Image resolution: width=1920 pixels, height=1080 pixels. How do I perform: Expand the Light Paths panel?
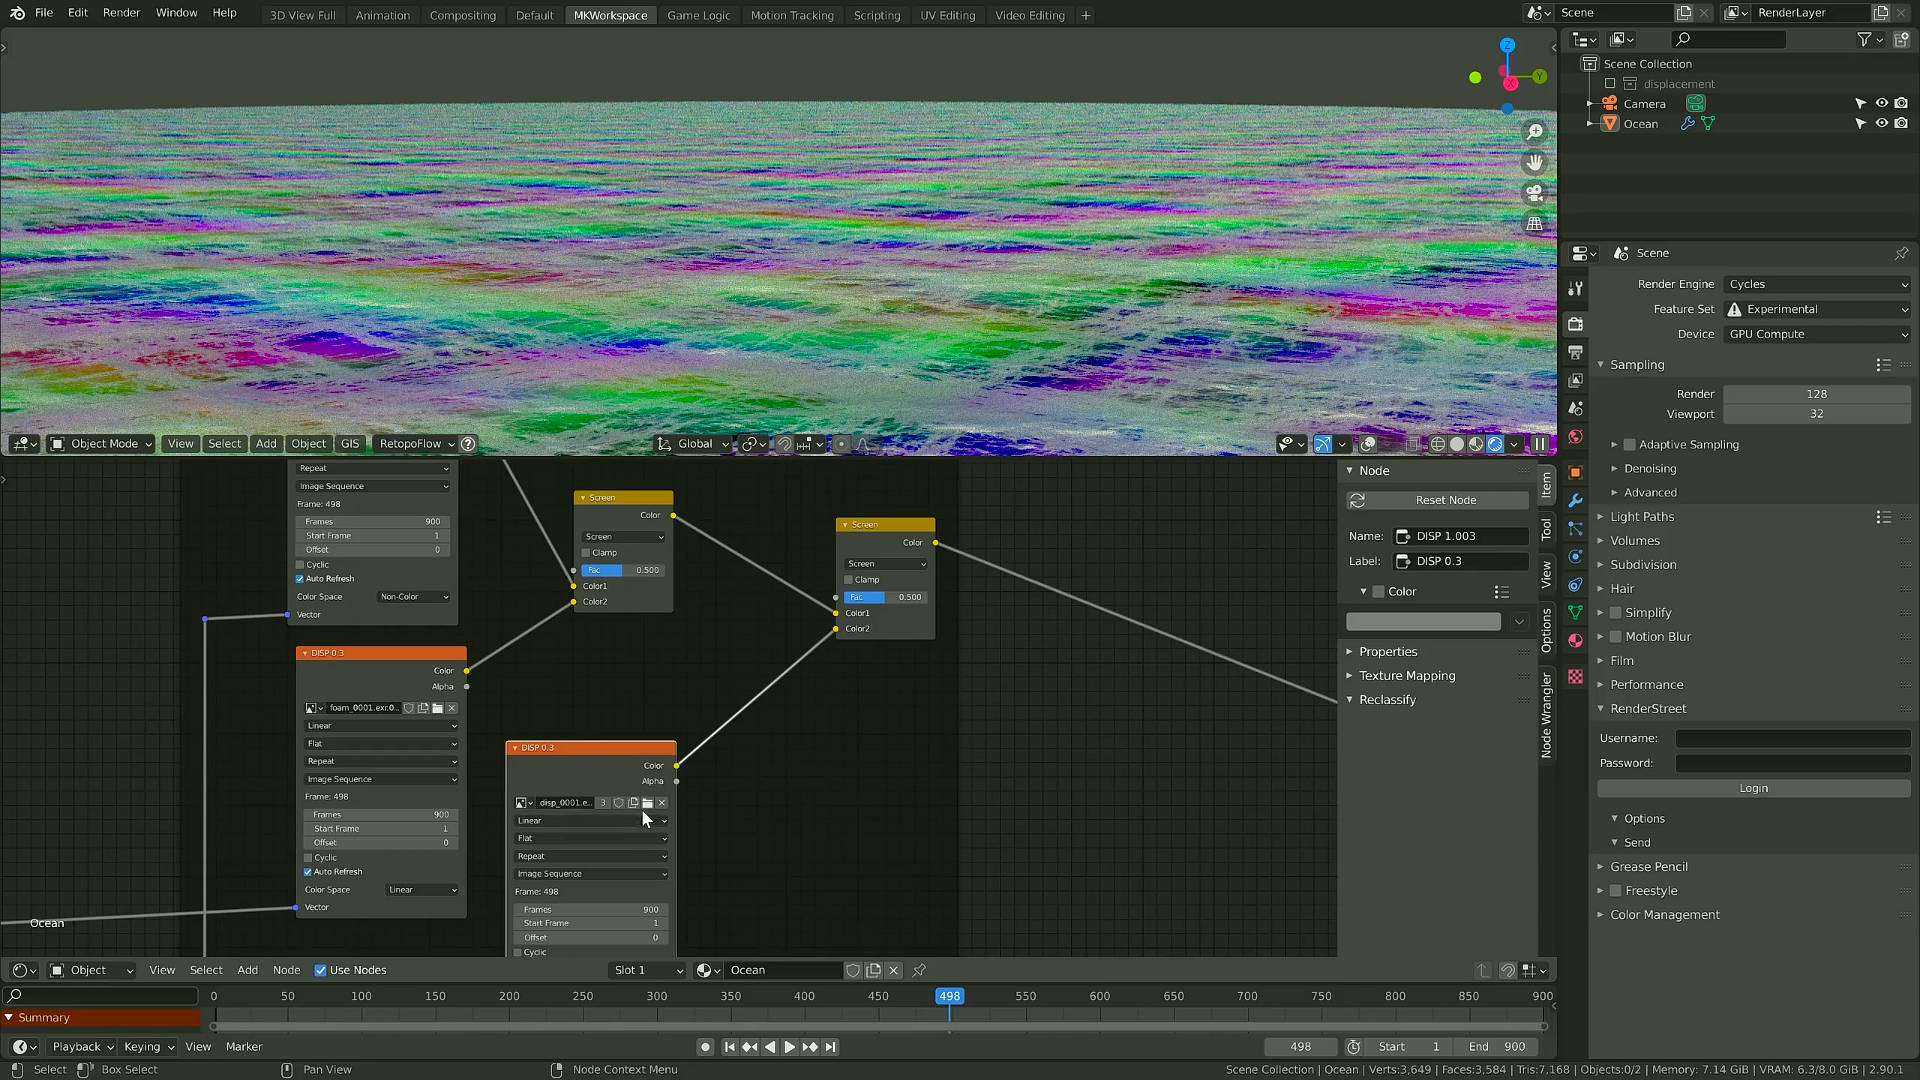[1641, 517]
